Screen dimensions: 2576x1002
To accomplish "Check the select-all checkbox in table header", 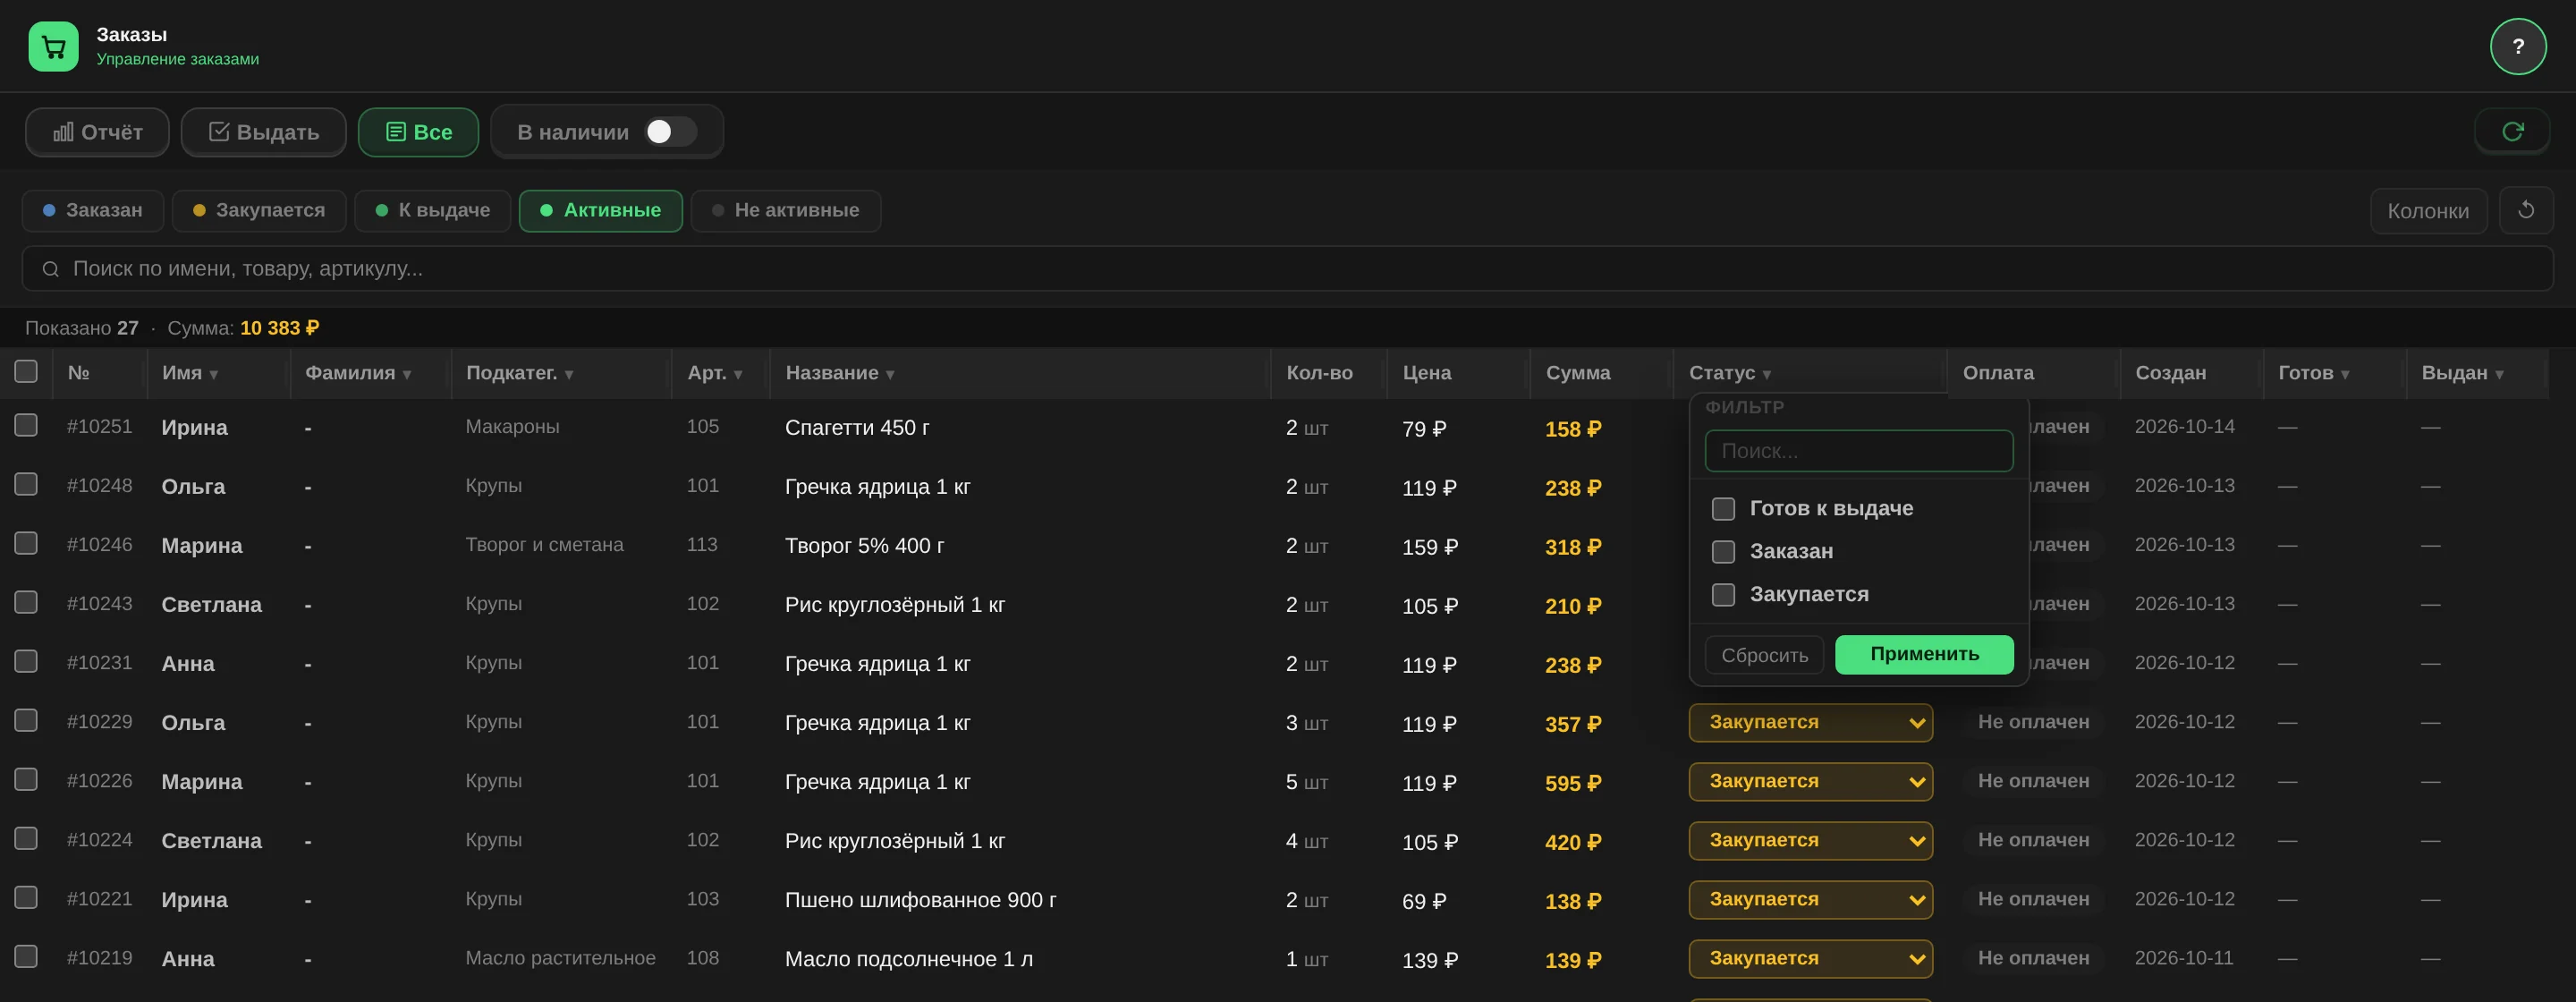I will pos(26,372).
